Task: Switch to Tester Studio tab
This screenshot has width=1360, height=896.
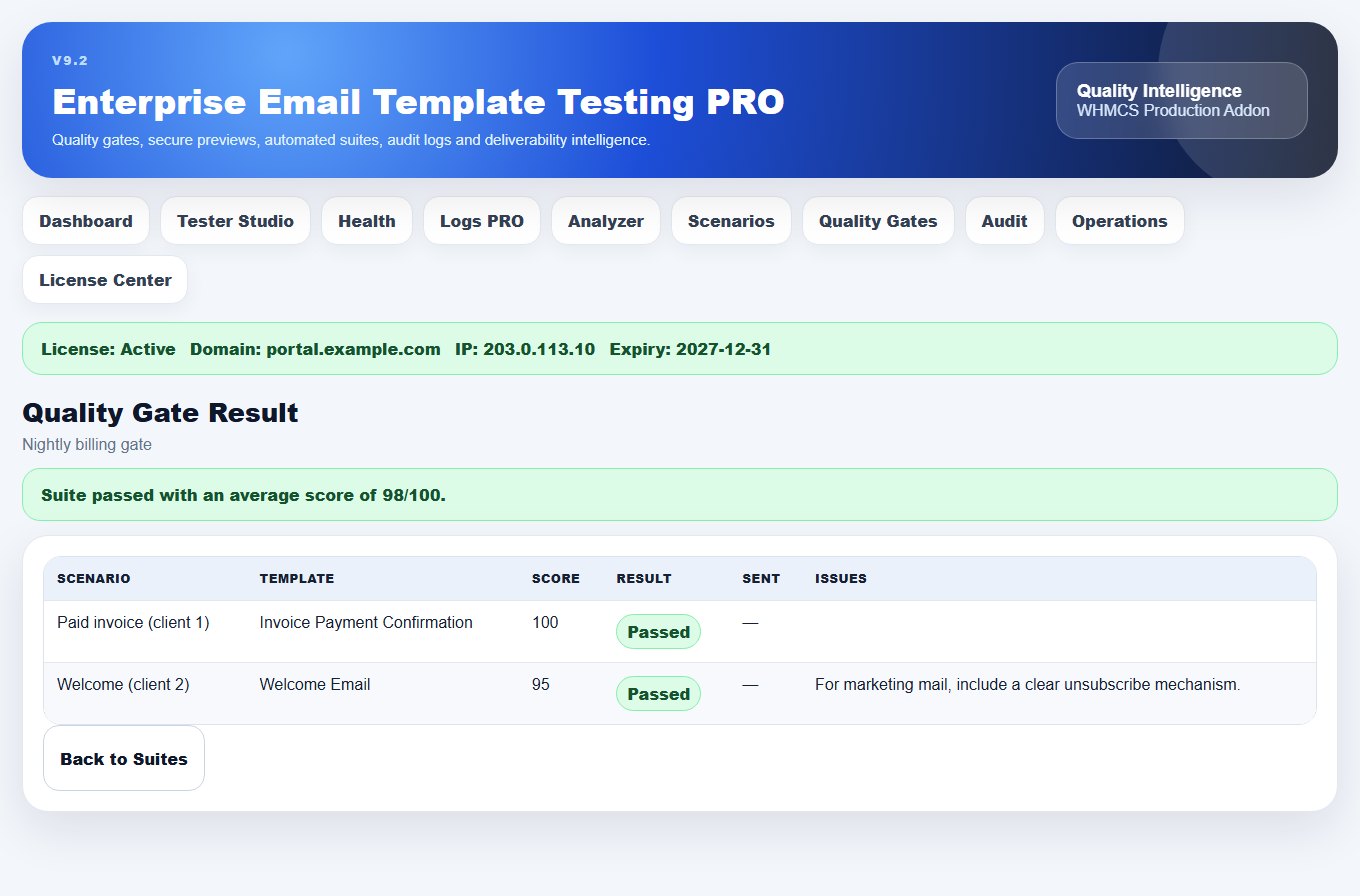Action: pos(235,221)
